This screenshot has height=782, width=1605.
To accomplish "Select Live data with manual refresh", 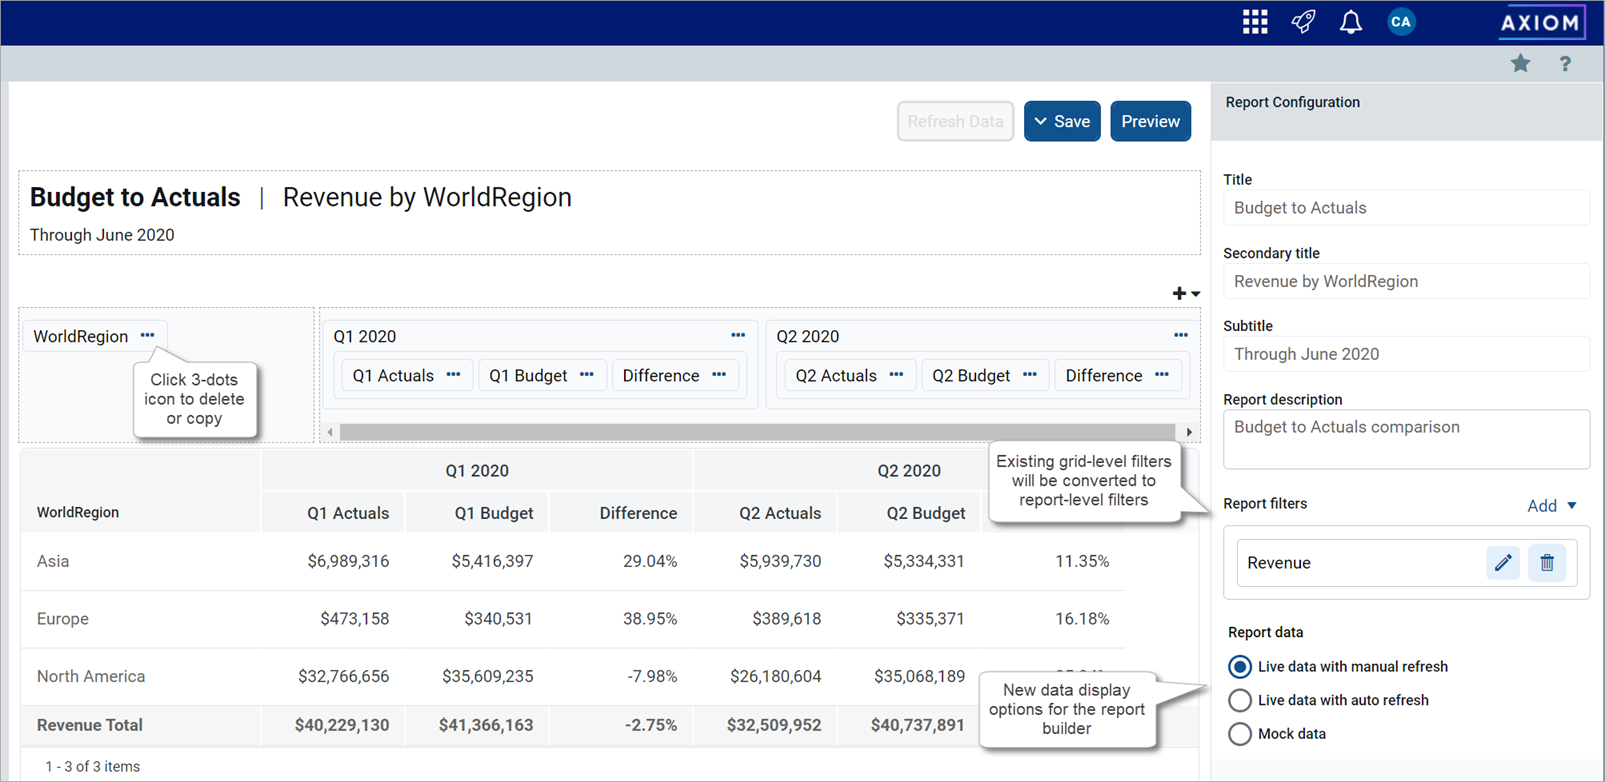I will click(x=1240, y=667).
